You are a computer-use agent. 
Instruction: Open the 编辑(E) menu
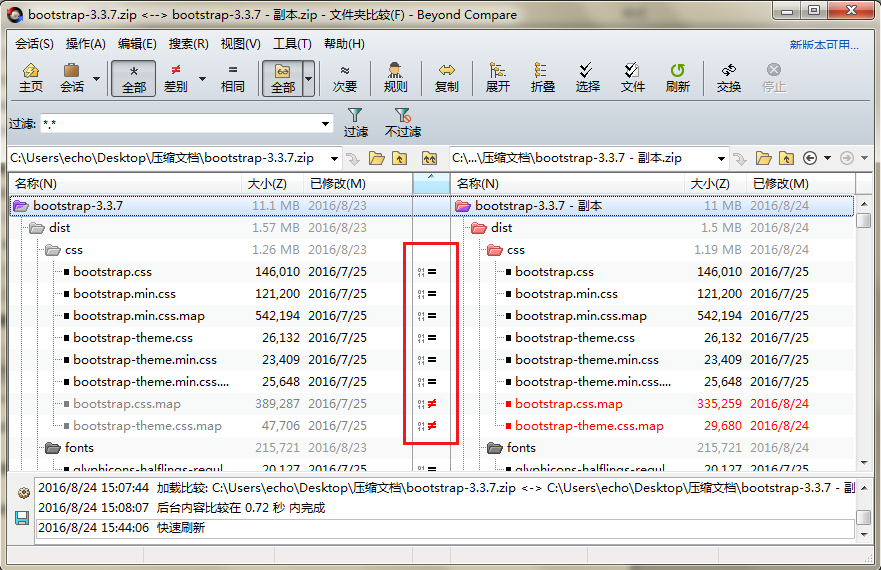tap(137, 44)
